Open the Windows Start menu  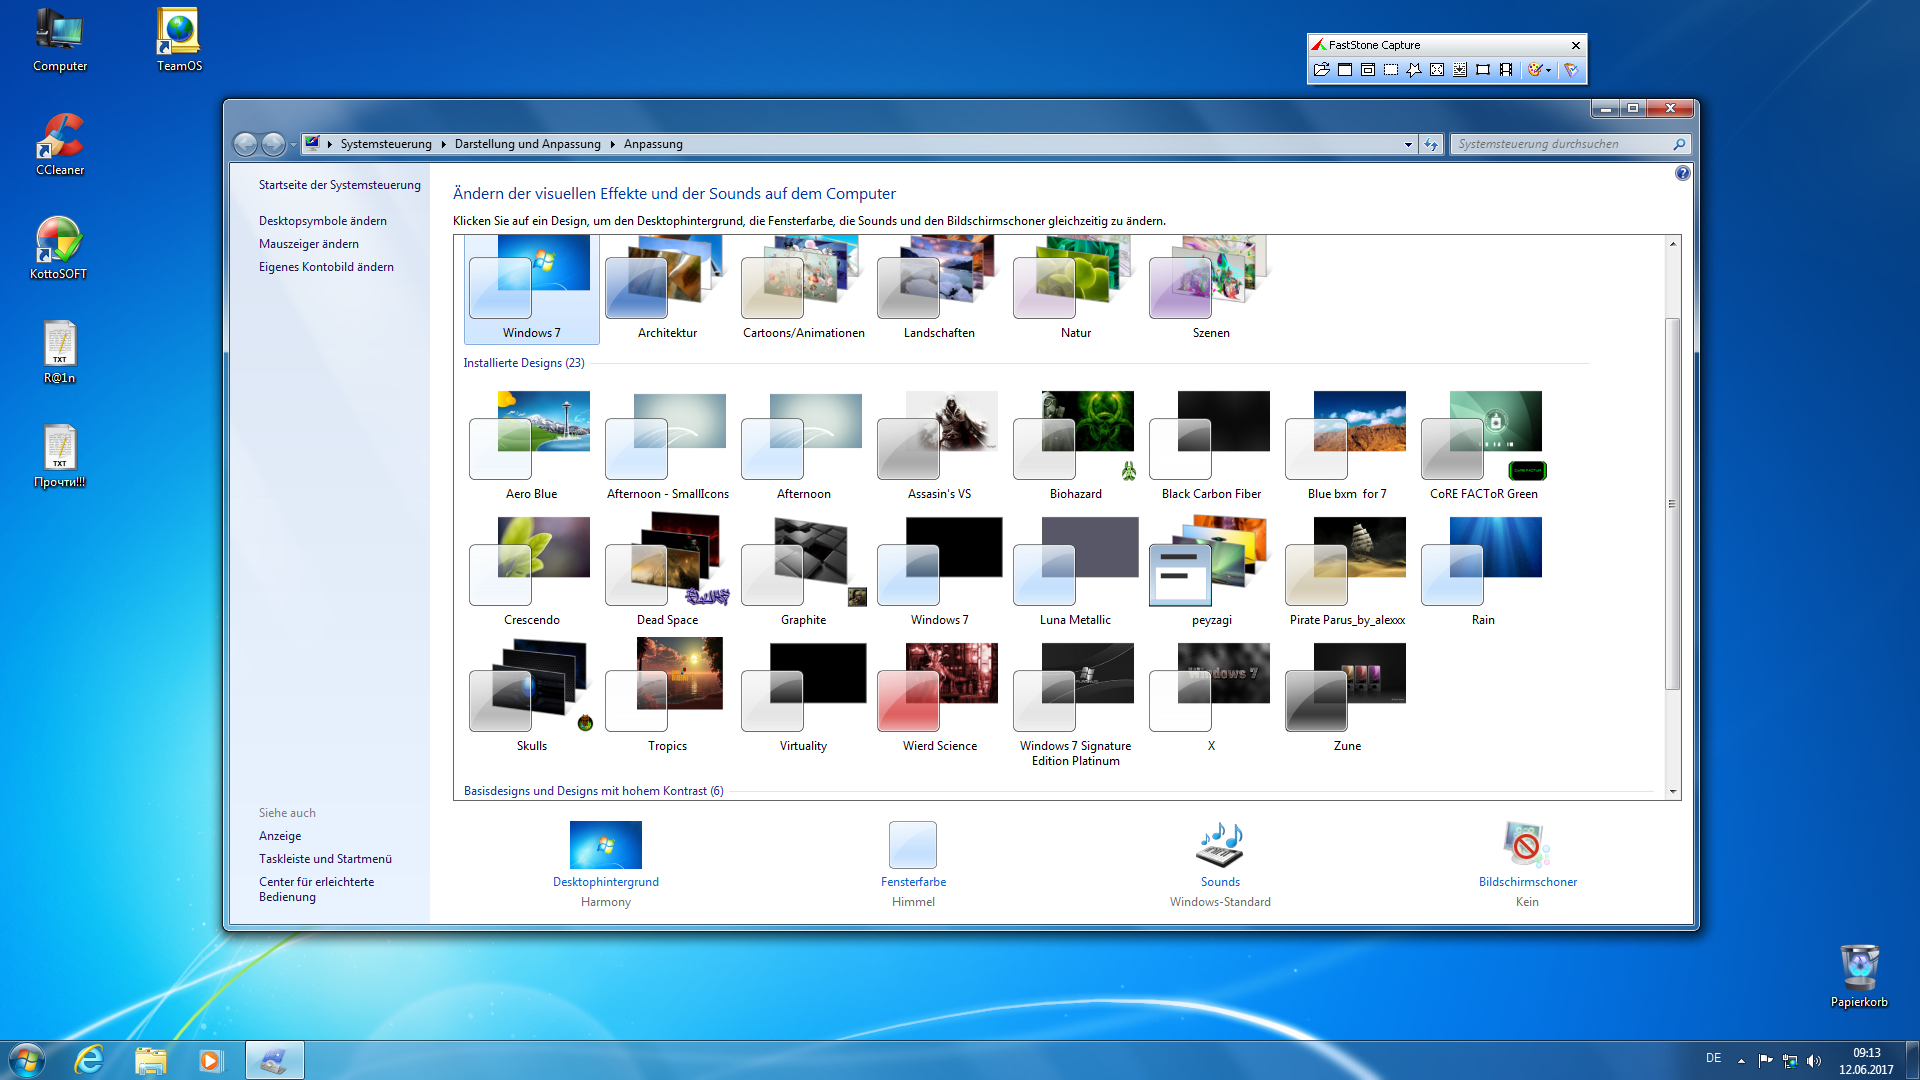pyautogui.click(x=27, y=1060)
